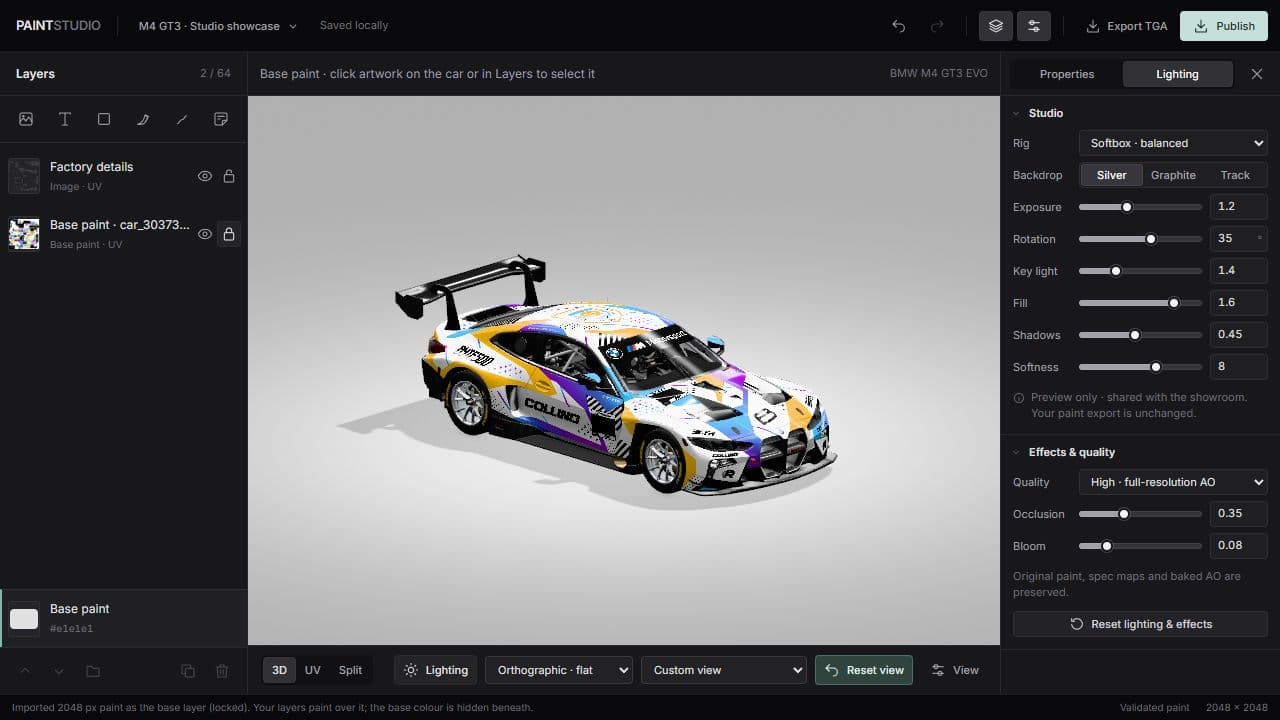The height and width of the screenshot is (720, 1280).
Task: Switch viewport to UV mode
Action: pos(312,670)
